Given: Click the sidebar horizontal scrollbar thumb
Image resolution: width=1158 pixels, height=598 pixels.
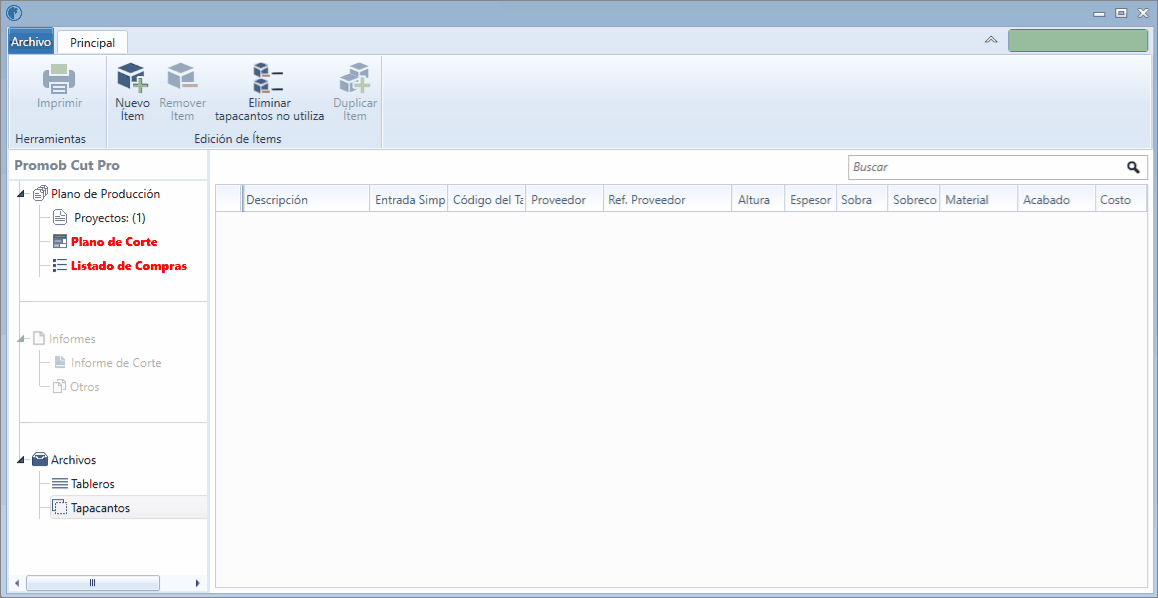Looking at the screenshot, I should click(x=92, y=583).
